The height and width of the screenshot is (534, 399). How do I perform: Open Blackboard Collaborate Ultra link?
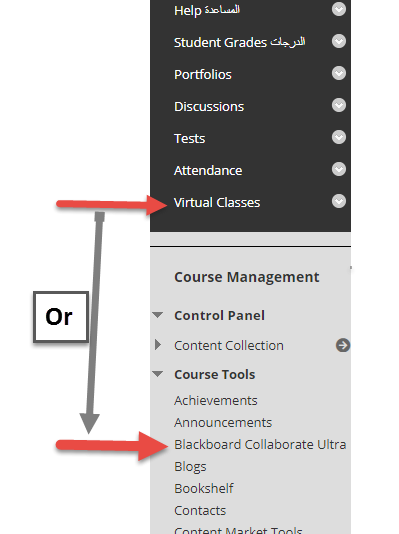(260, 444)
